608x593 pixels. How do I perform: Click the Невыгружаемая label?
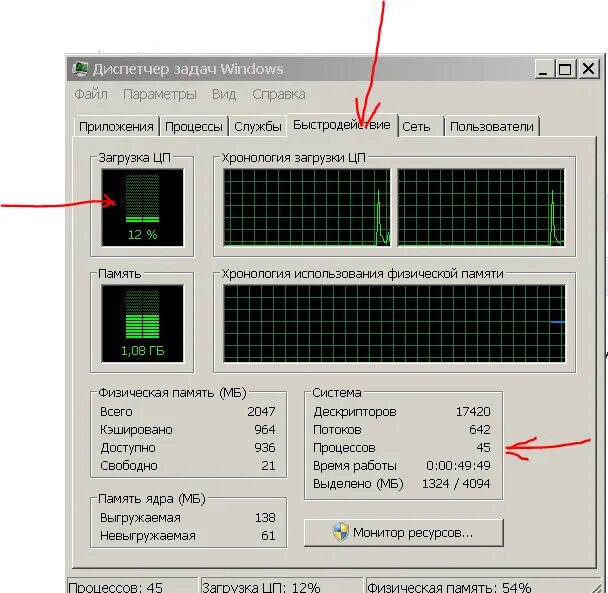tap(148, 536)
